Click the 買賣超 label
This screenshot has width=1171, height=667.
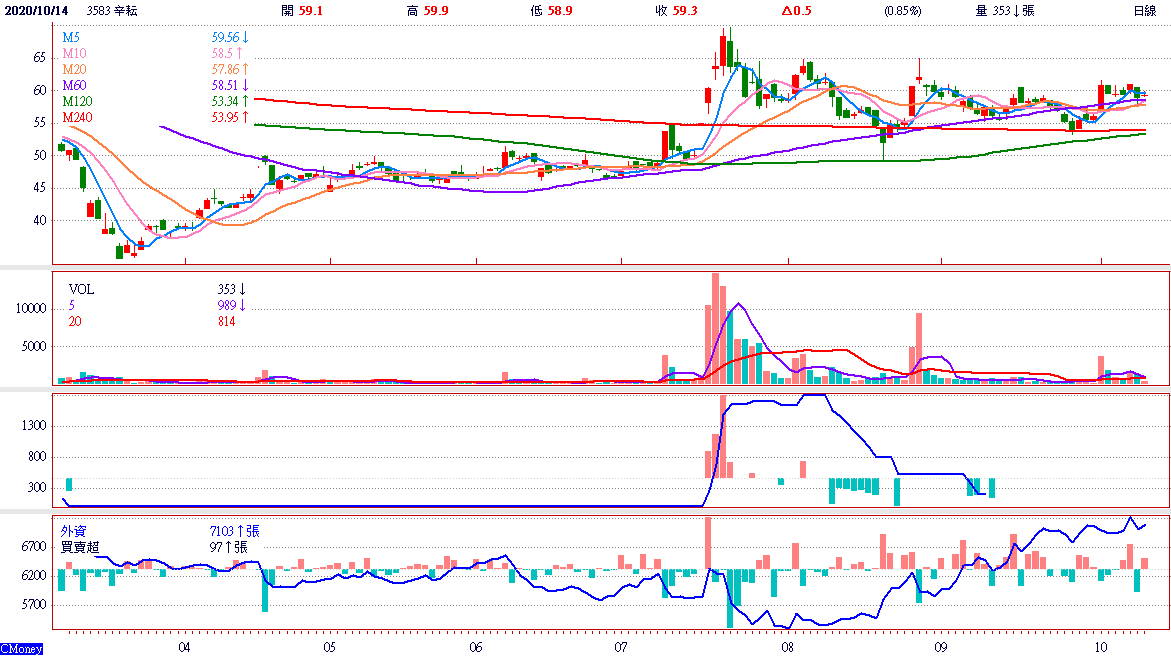coord(80,547)
